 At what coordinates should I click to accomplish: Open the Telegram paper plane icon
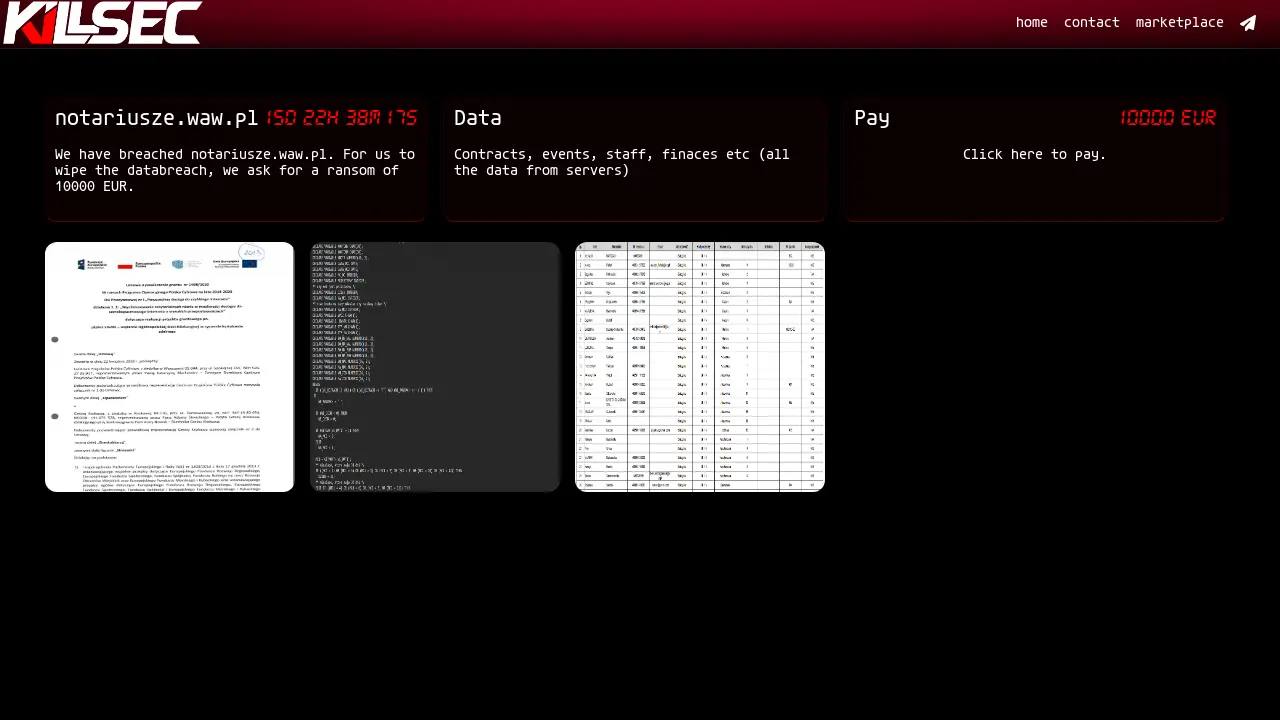1248,23
